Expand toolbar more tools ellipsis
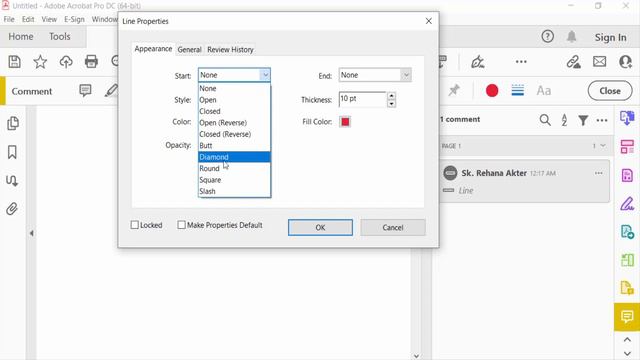 click(x=521, y=62)
